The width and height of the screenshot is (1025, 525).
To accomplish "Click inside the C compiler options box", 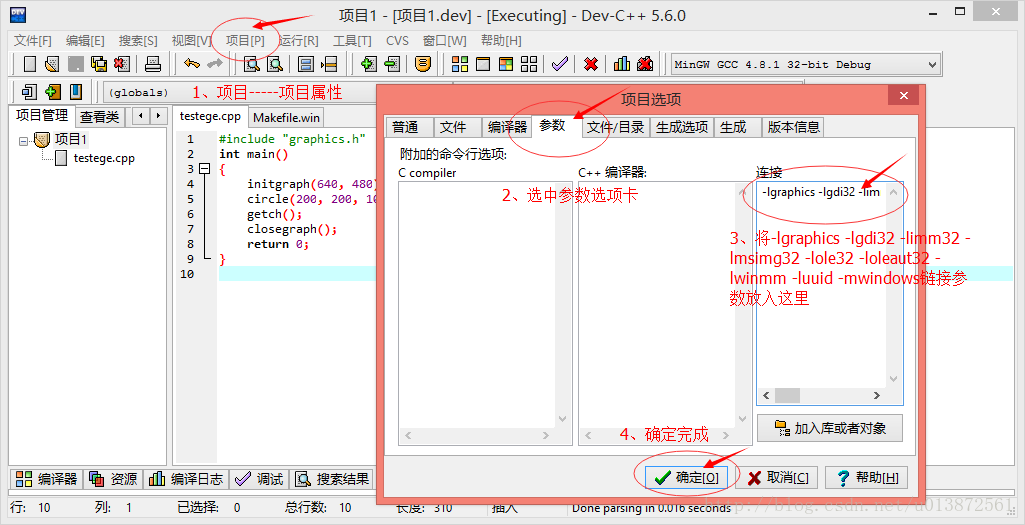I will pos(485,313).
